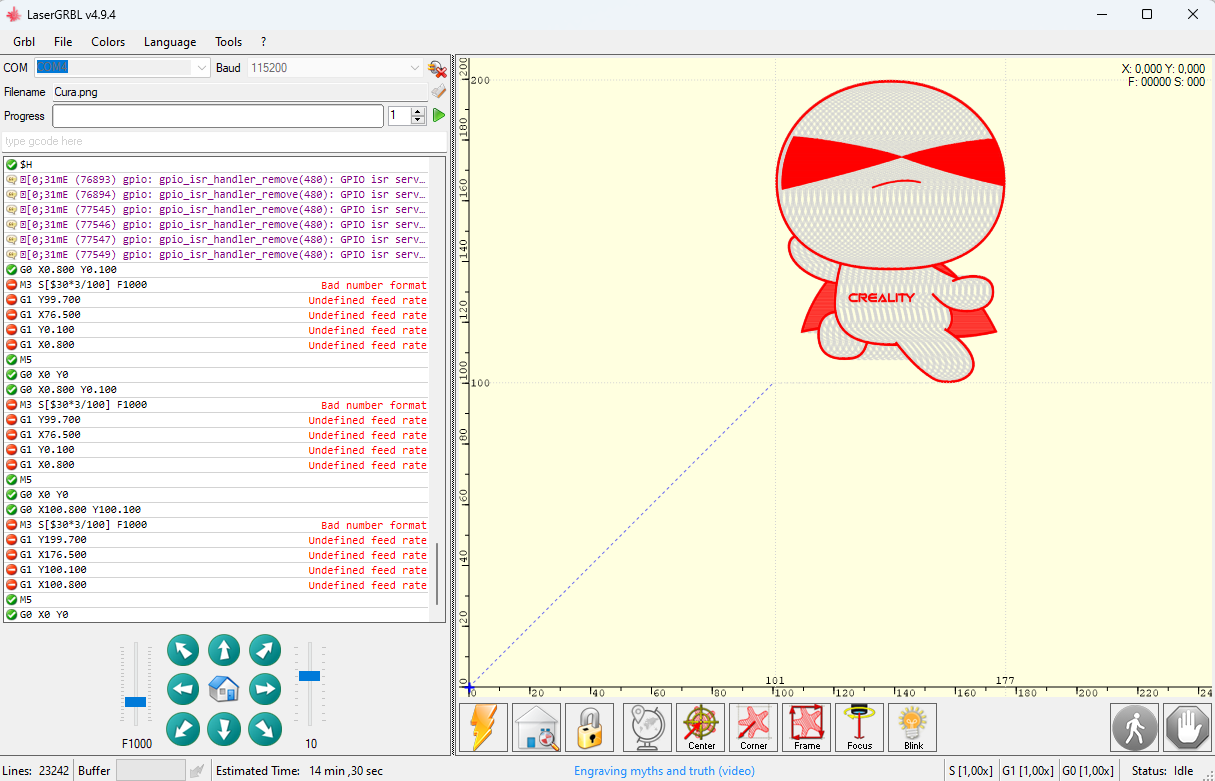The image size is (1215, 781).
Task: Click the padlock unlock button
Action: point(590,727)
